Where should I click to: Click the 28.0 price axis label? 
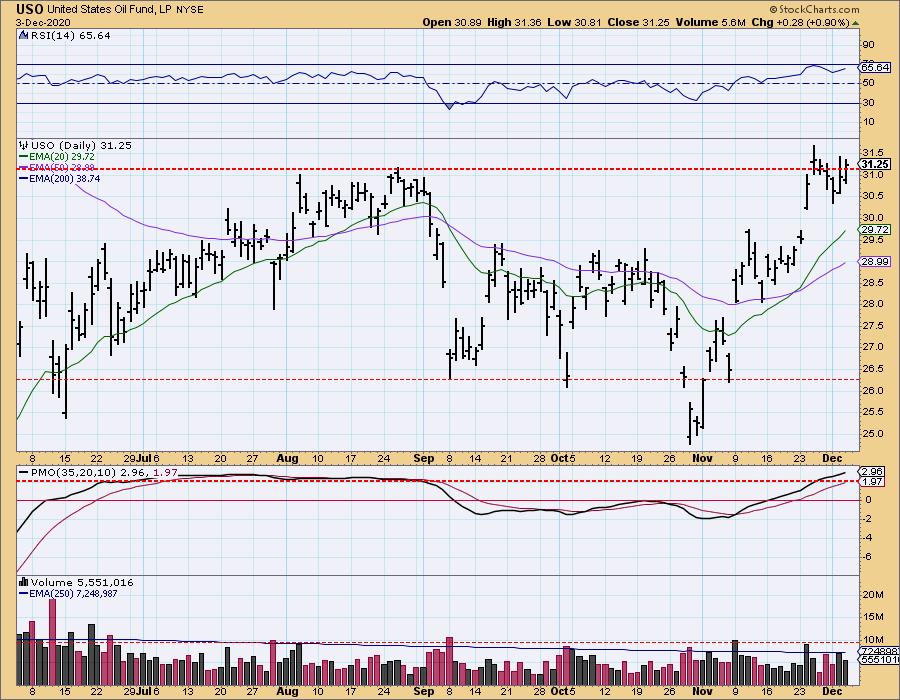click(872, 304)
